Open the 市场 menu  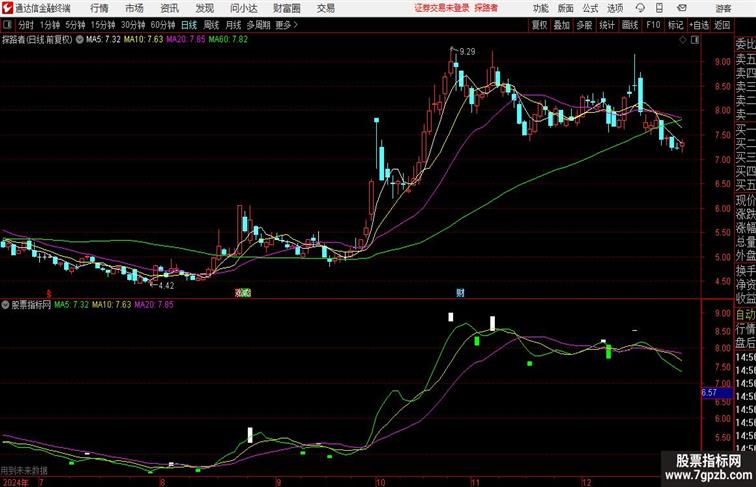click(x=134, y=8)
